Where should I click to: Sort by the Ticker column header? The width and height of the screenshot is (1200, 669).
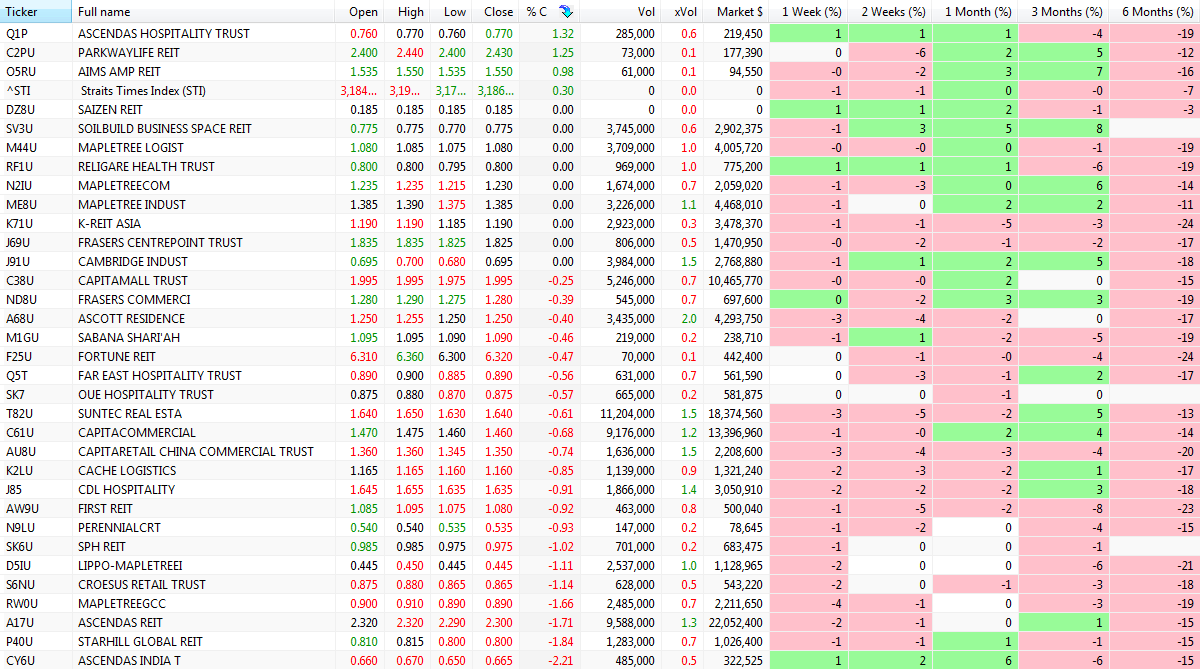tap(22, 11)
